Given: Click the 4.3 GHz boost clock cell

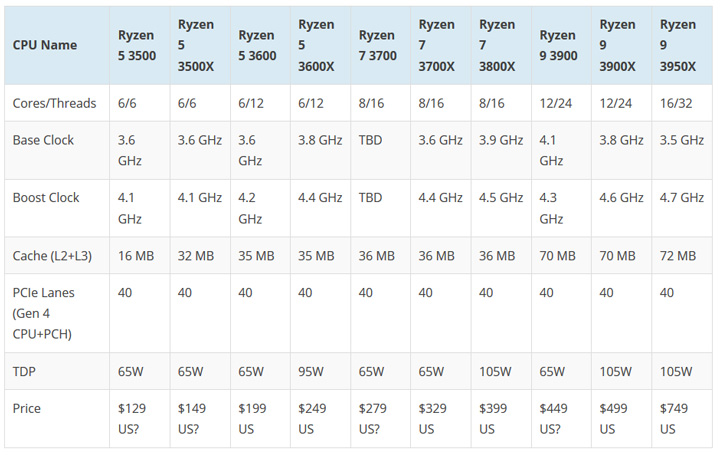Looking at the screenshot, I should [561, 208].
